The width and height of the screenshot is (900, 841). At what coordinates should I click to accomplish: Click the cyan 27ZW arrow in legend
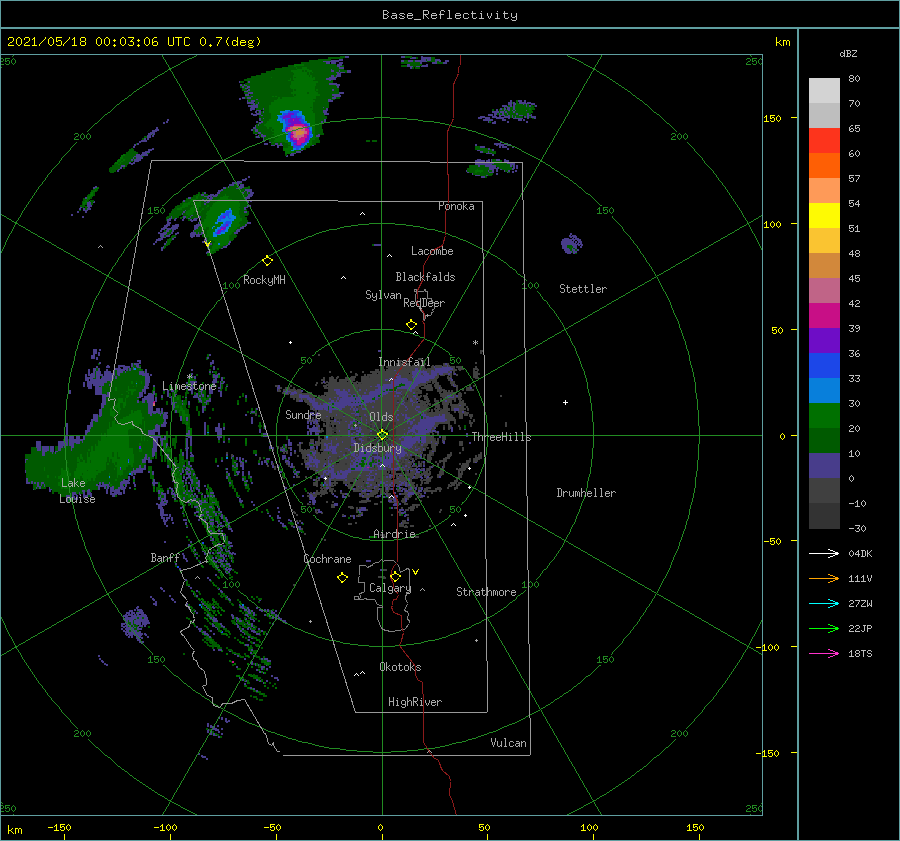(x=824, y=603)
